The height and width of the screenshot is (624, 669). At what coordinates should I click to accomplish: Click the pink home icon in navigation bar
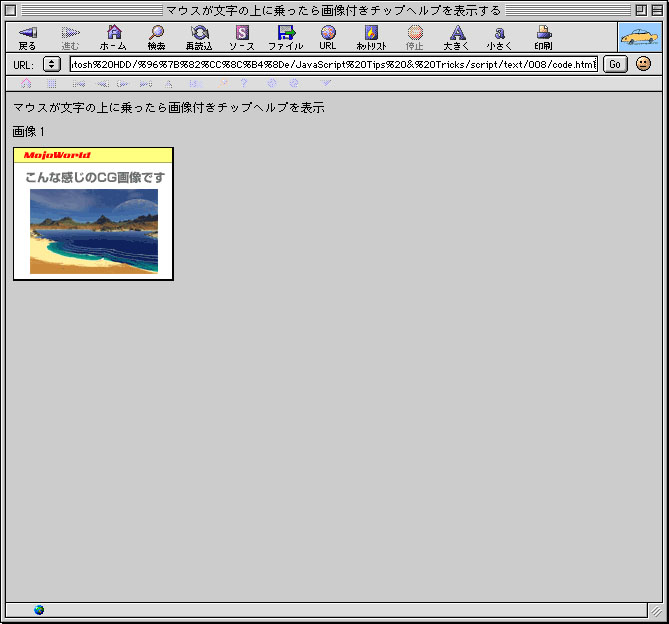pyautogui.click(x=26, y=83)
